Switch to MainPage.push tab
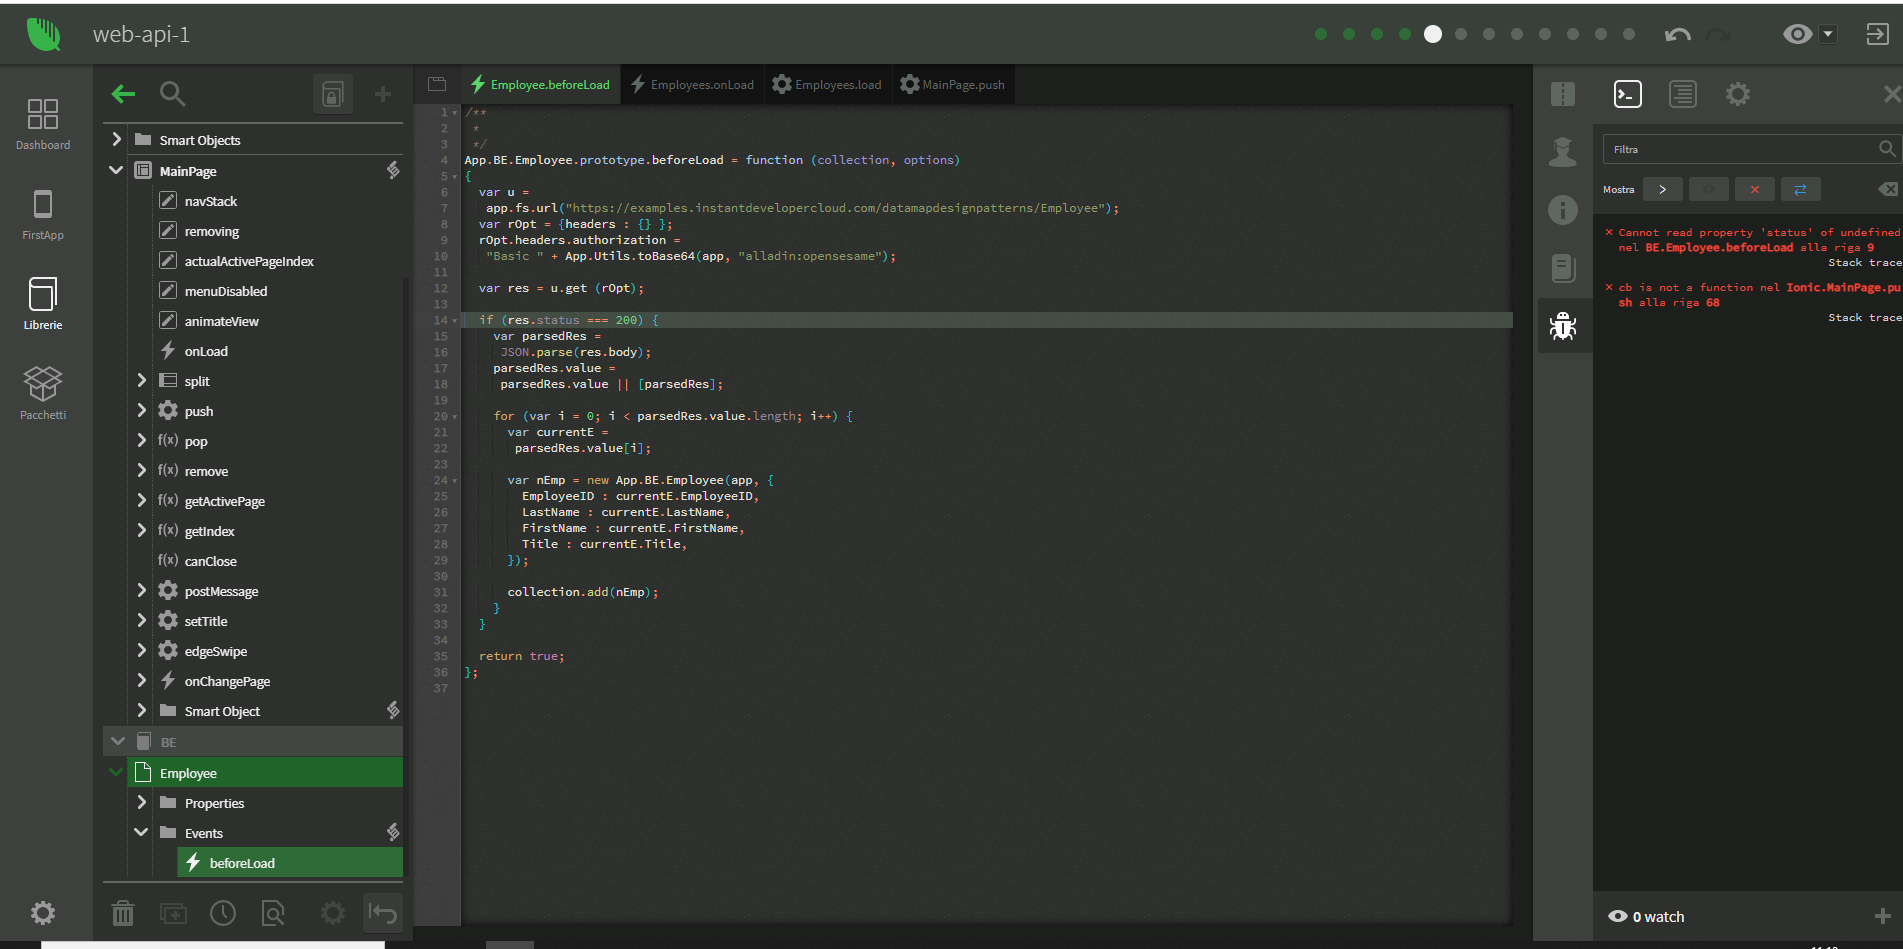 pyautogui.click(x=952, y=84)
